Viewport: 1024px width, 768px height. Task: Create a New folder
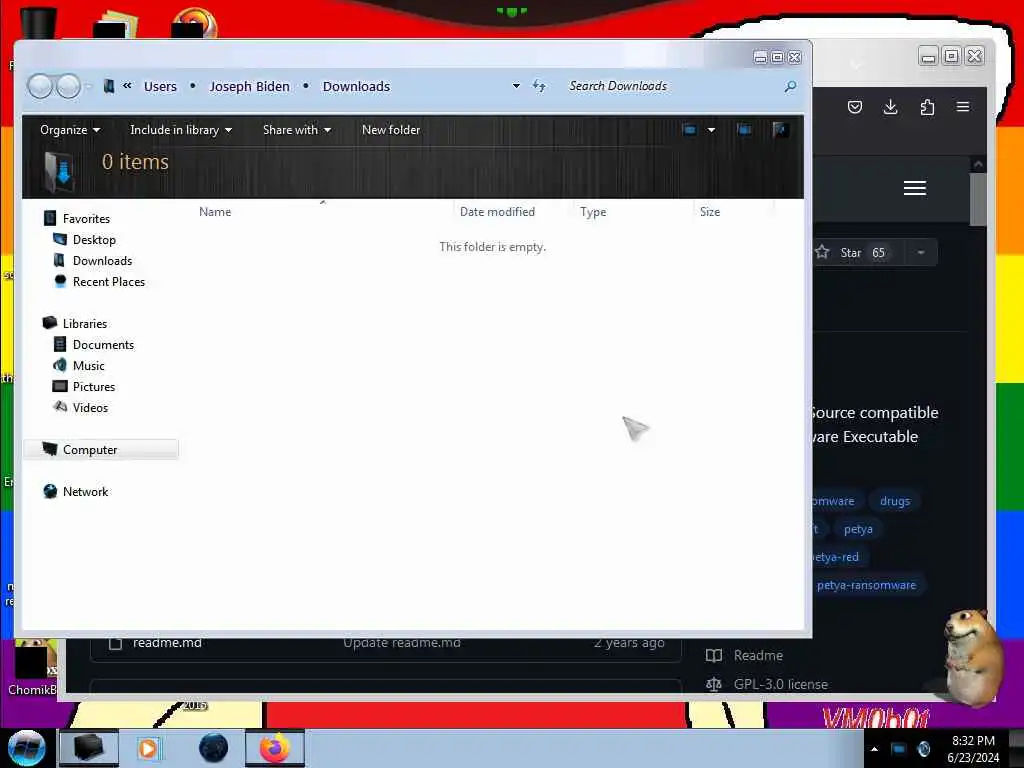[391, 129]
